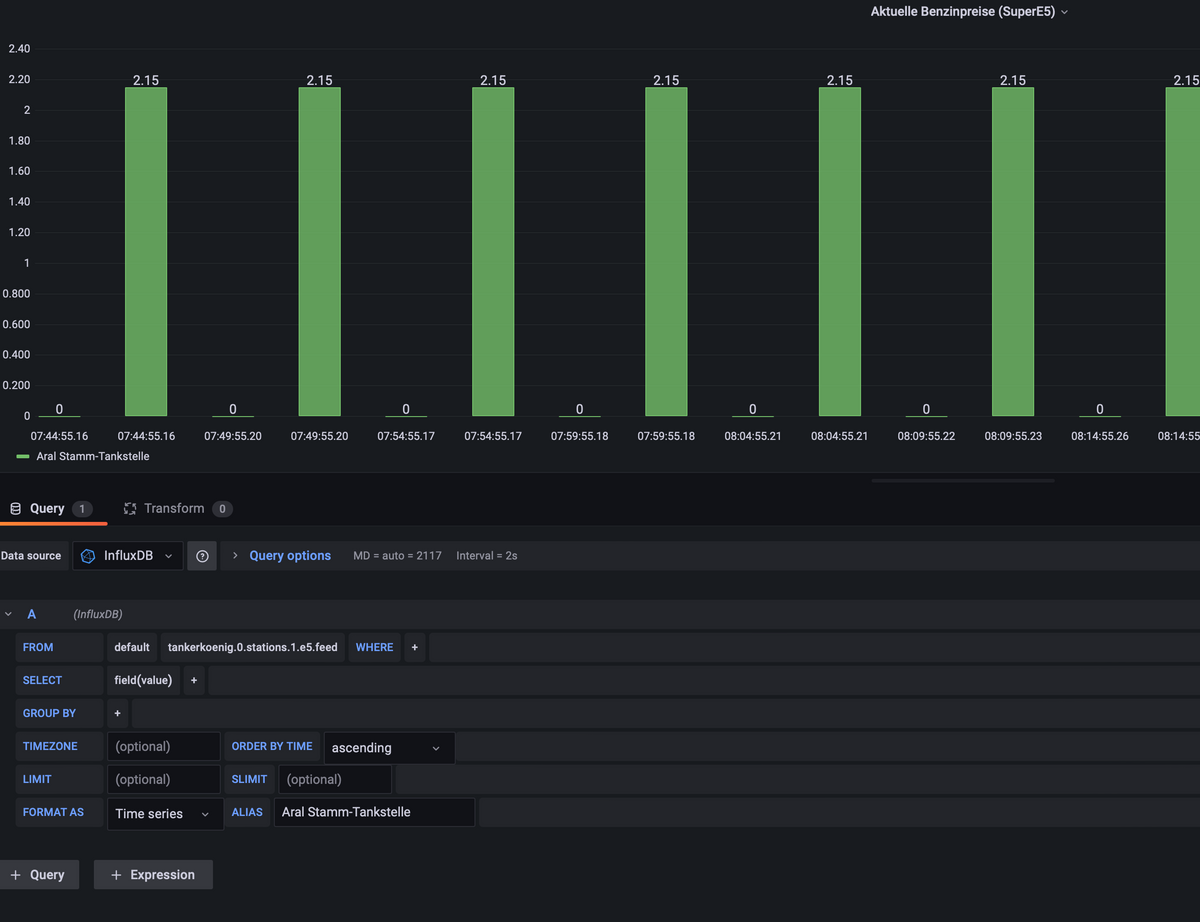Screen dimensions: 1200x922
Task: Expand Query options chevron
Action: (x=235, y=556)
